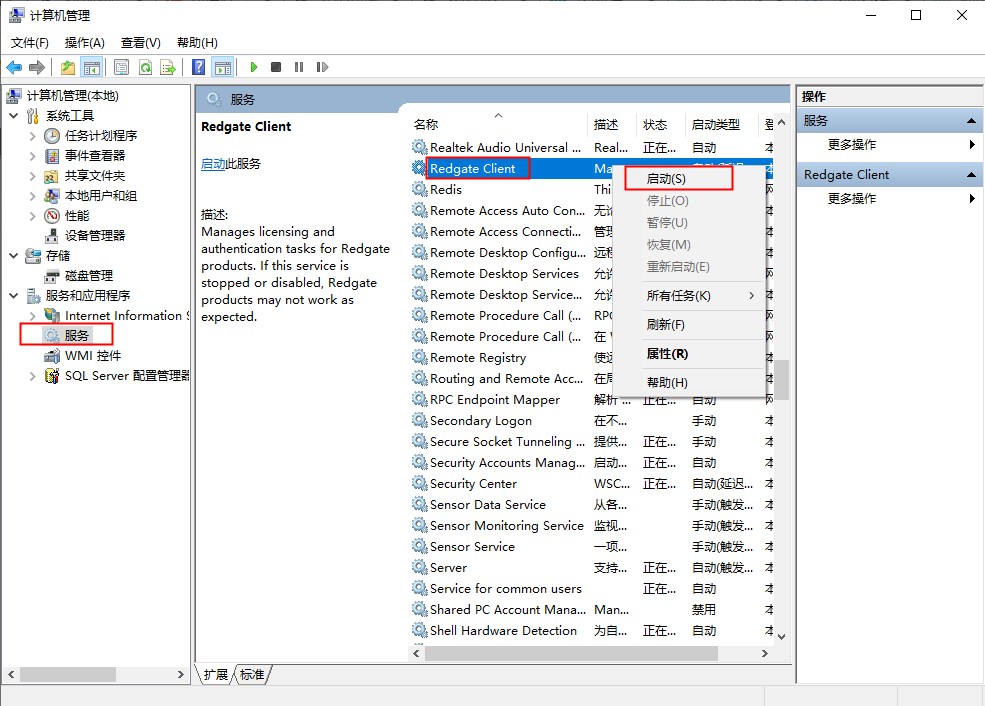
Task: Click the Refresh toolbar icon
Action: [145, 67]
